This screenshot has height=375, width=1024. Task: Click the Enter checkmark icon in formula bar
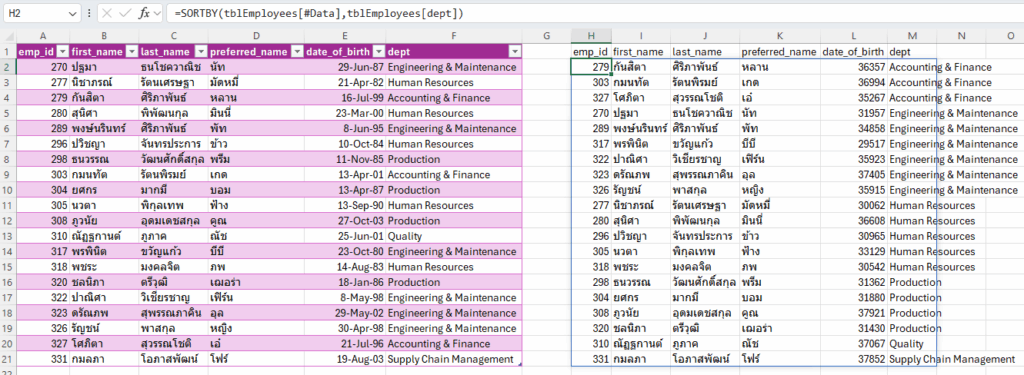[x=126, y=12]
